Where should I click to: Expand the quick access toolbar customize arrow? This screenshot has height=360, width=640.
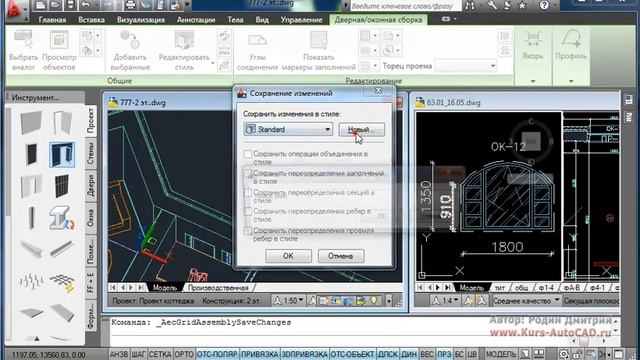click(x=188, y=5)
